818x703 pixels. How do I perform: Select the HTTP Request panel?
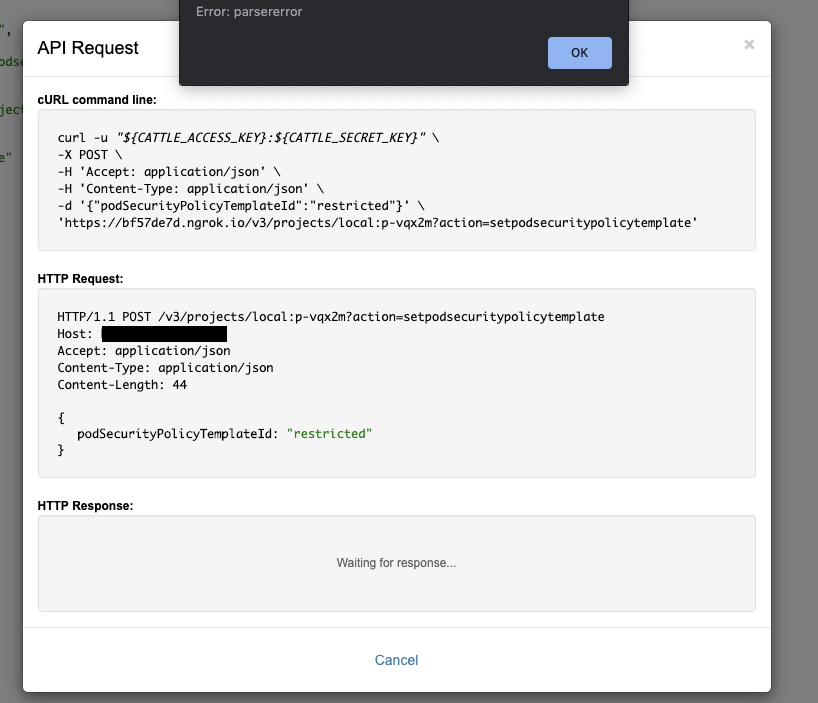(396, 383)
